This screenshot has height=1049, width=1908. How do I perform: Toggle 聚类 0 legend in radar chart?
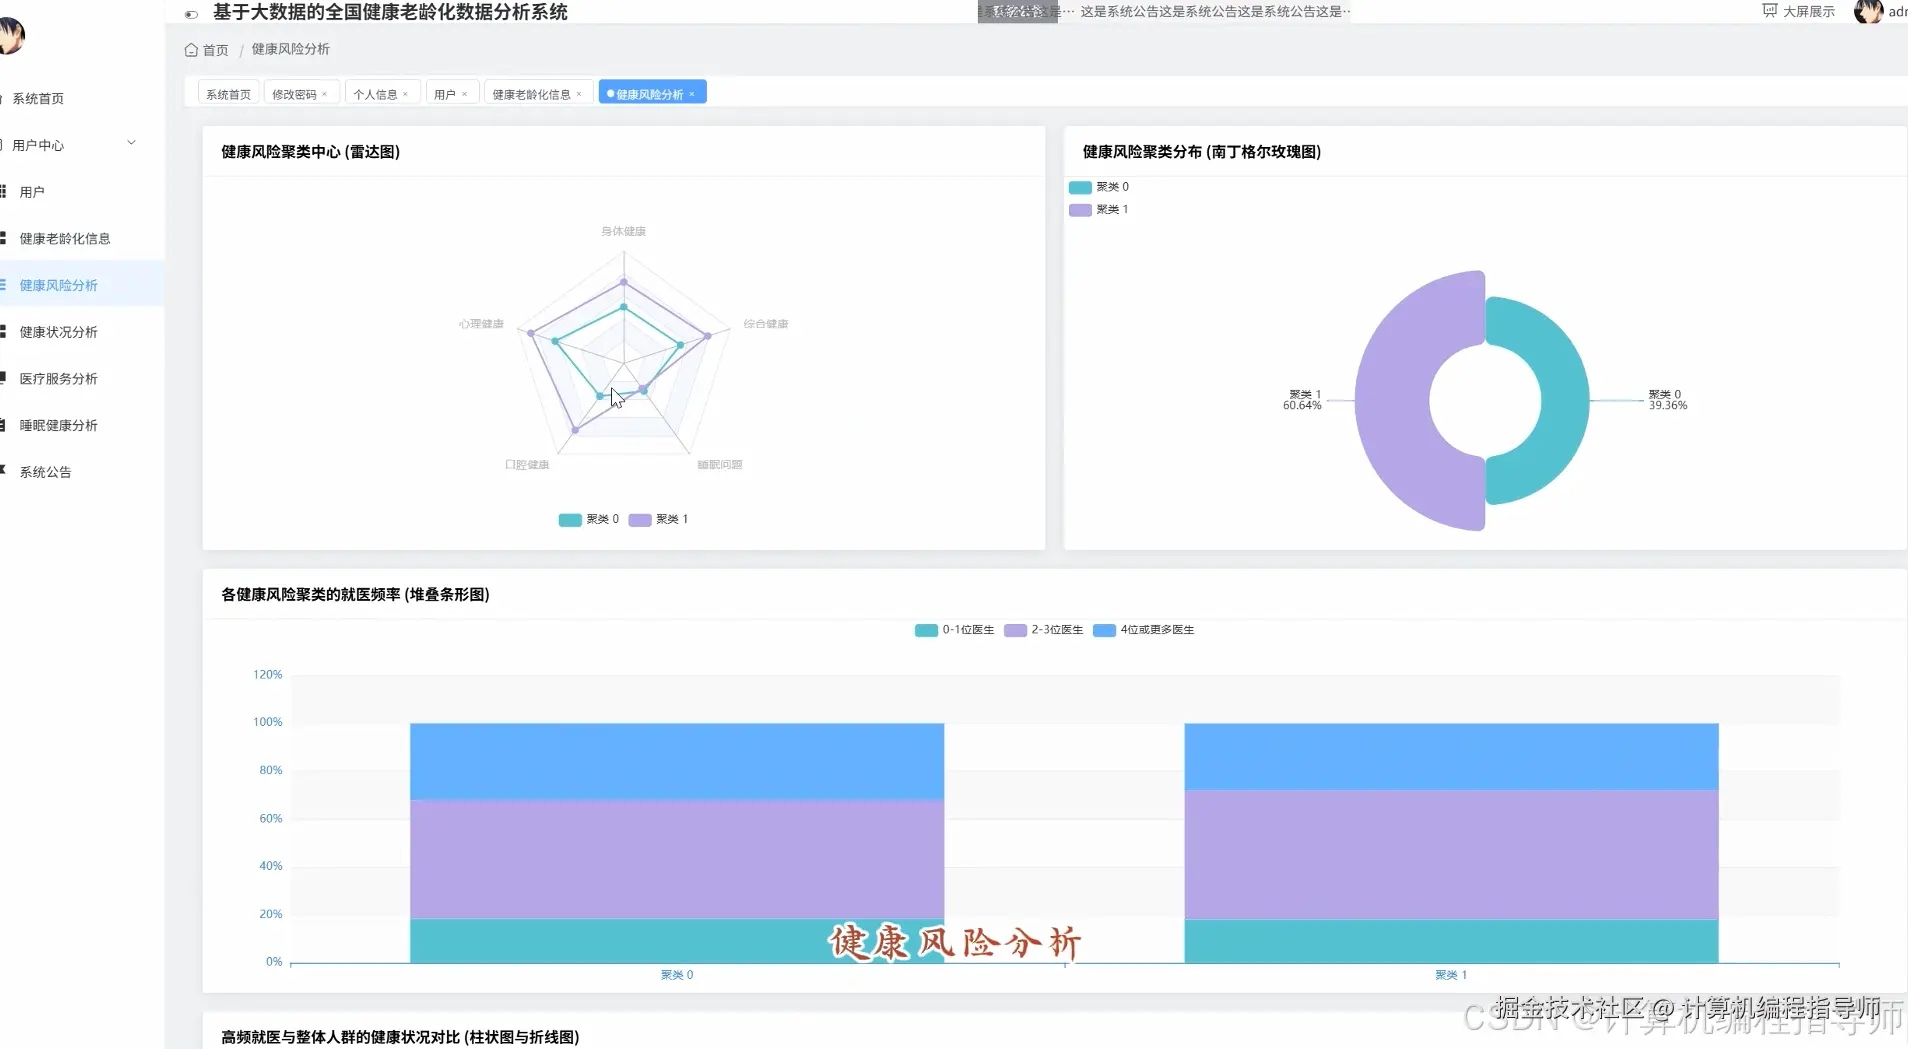click(x=589, y=519)
